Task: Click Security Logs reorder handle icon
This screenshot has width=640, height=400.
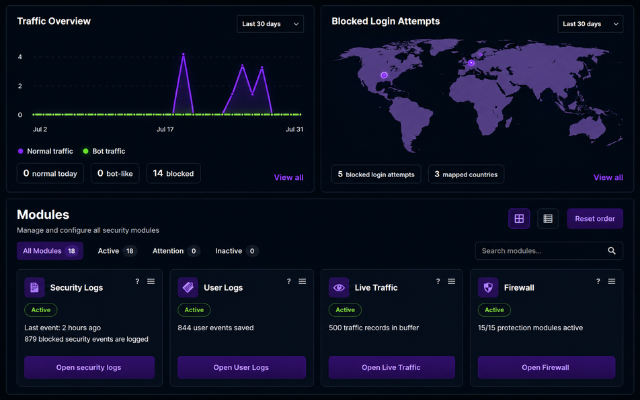Action: click(x=151, y=281)
